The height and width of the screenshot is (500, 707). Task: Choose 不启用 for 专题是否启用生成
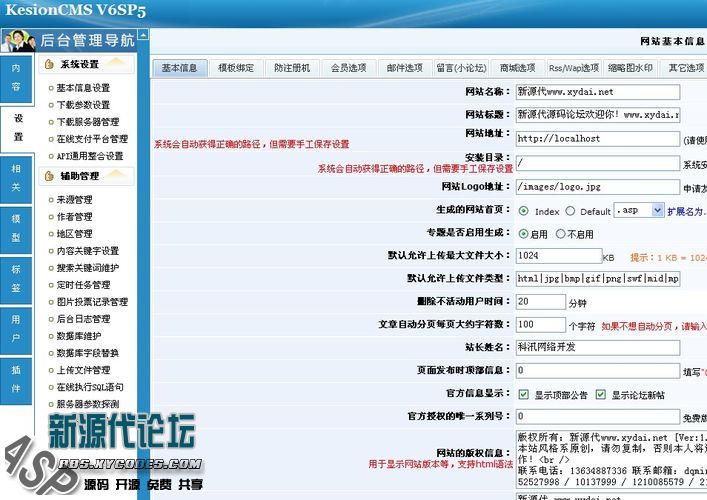pyautogui.click(x=560, y=234)
